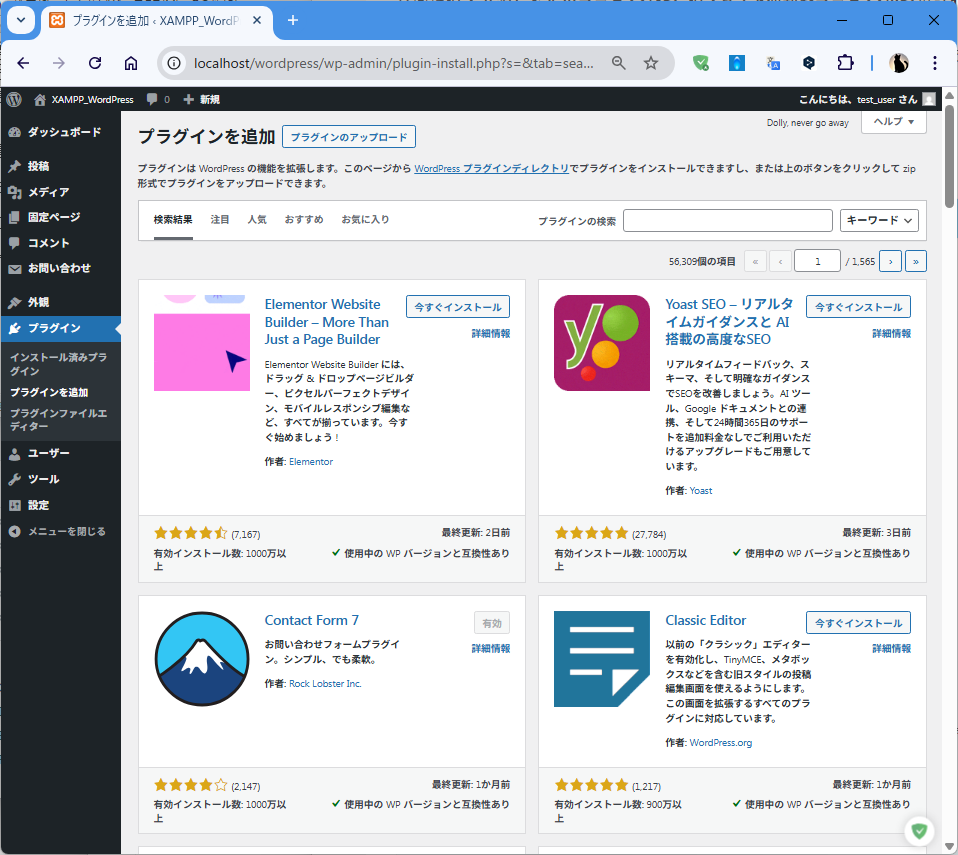Open the comments bubble icon in admin bar
Screen dimensions: 958x855
pyautogui.click(x=152, y=99)
